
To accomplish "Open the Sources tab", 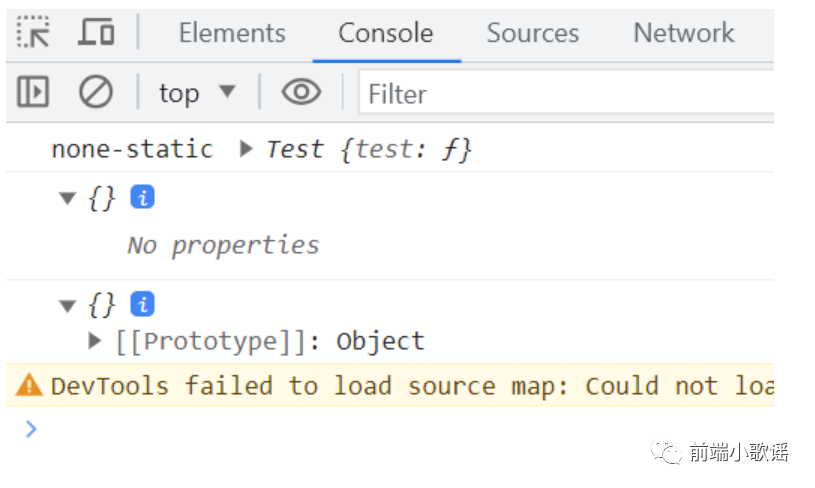I will coord(533,33).
